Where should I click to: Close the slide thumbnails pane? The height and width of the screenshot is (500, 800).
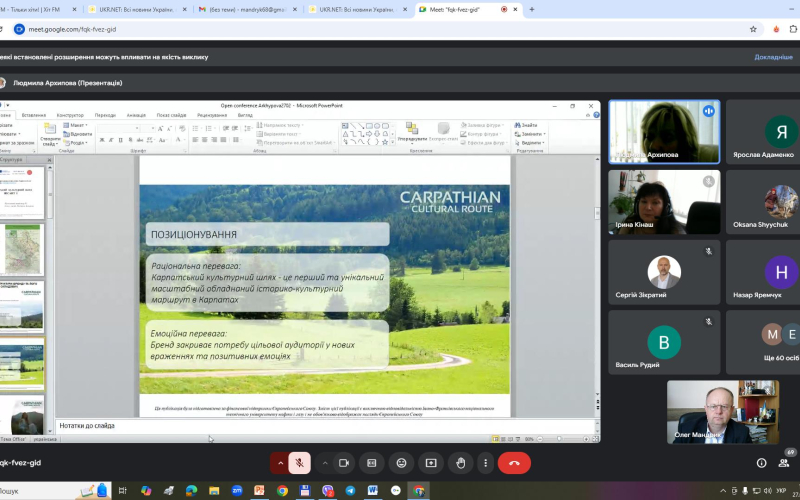point(49,160)
